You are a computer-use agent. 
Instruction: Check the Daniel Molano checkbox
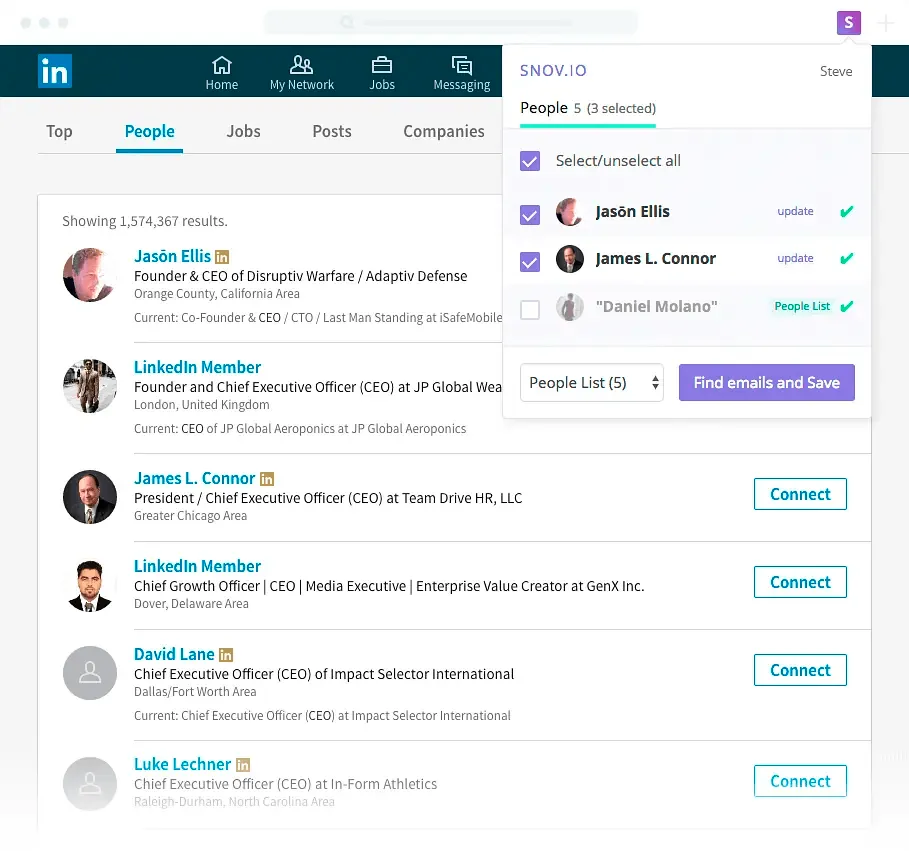[529, 310]
